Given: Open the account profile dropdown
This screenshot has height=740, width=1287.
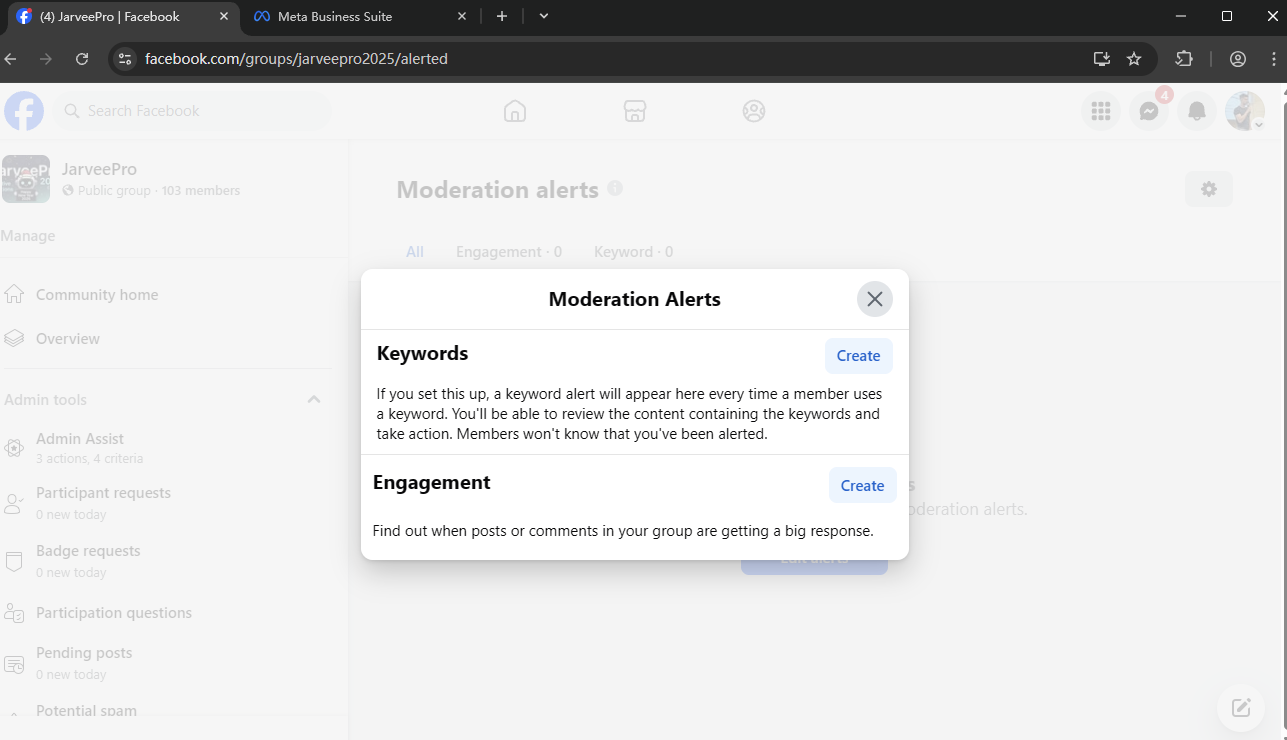Looking at the screenshot, I should (x=1245, y=111).
